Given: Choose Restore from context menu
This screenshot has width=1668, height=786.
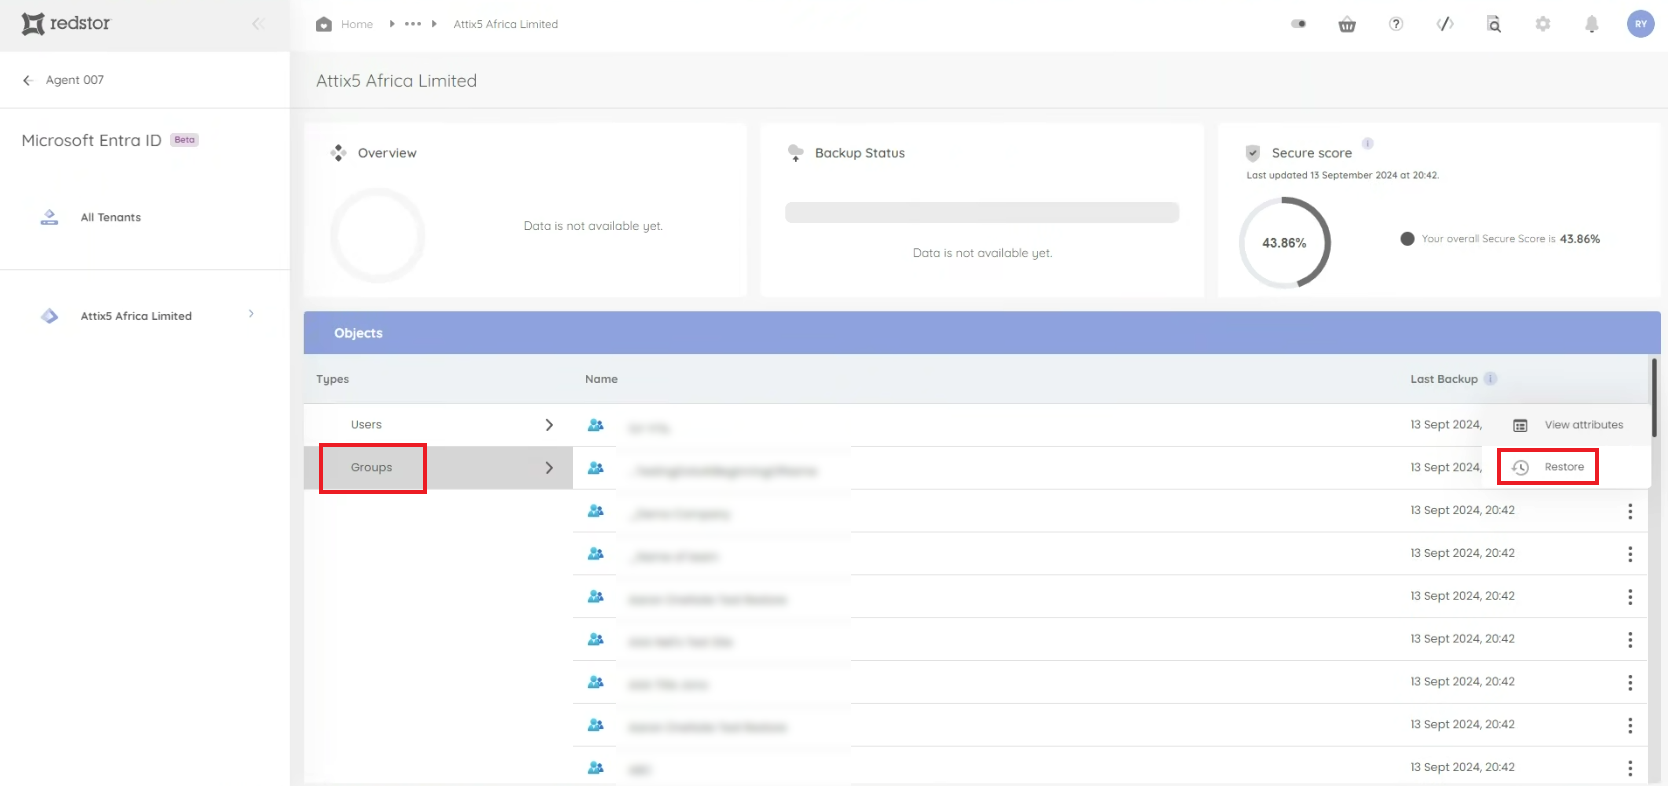Looking at the screenshot, I should point(1566,467).
